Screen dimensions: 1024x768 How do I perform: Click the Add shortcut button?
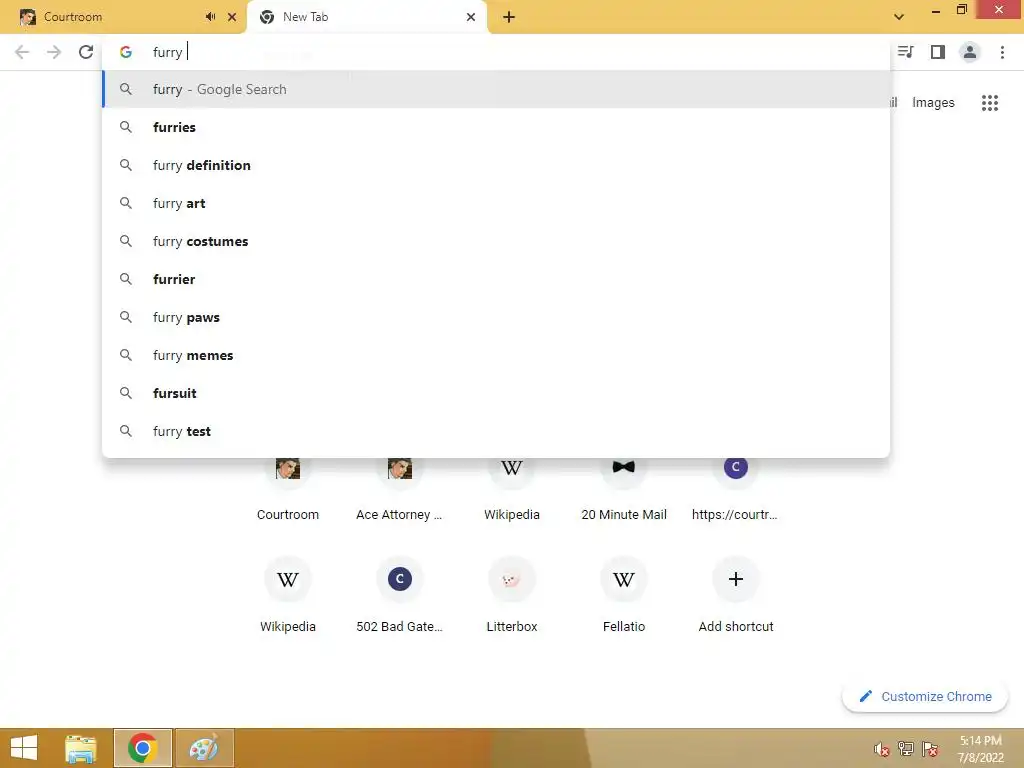(736, 594)
